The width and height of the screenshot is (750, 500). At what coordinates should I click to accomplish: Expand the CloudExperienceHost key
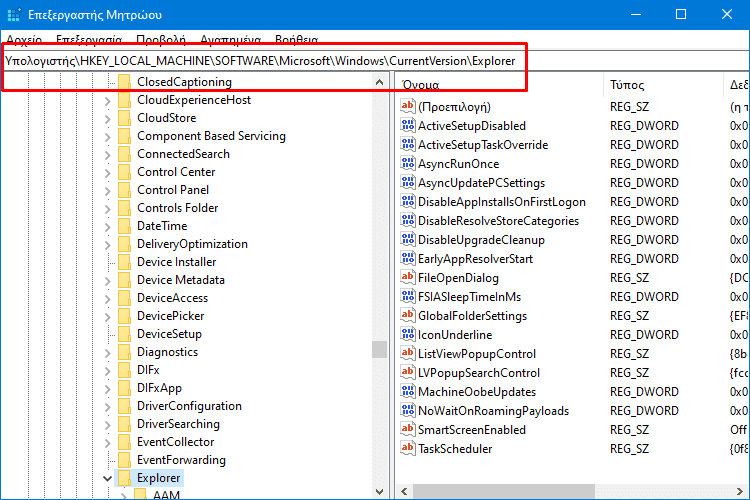click(x=108, y=101)
